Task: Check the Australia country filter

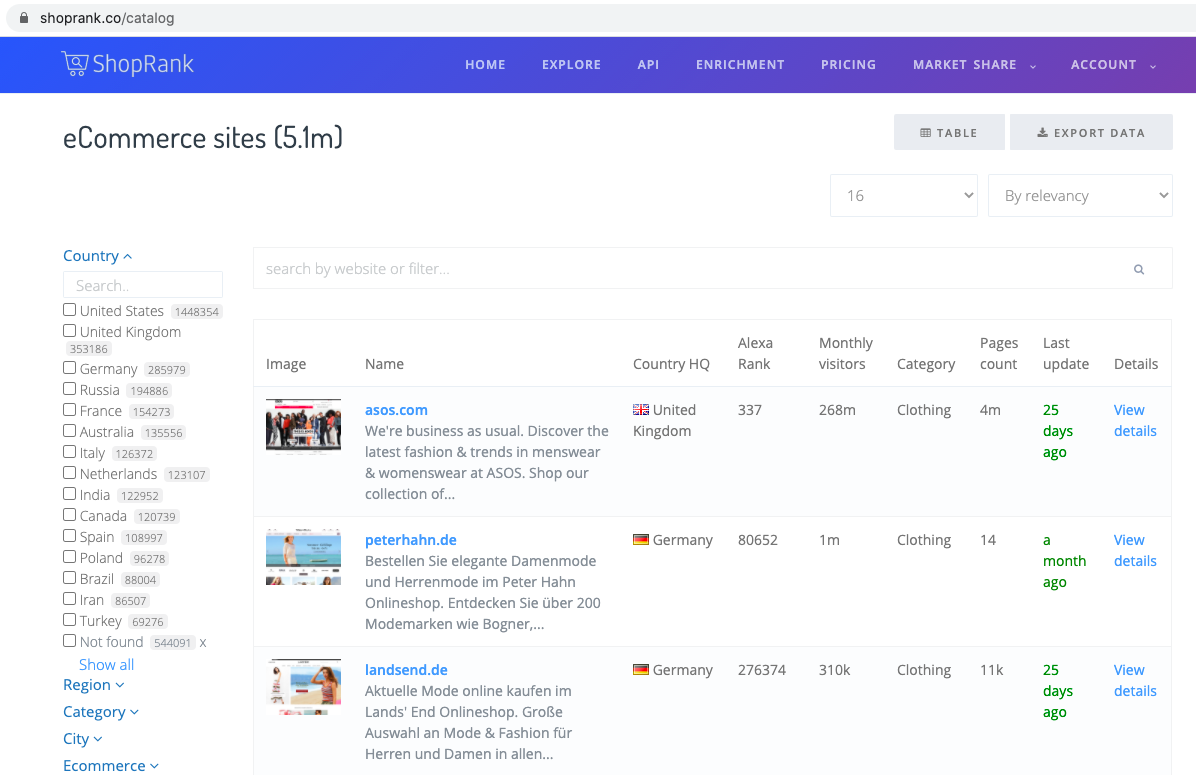Action: pos(69,431)
